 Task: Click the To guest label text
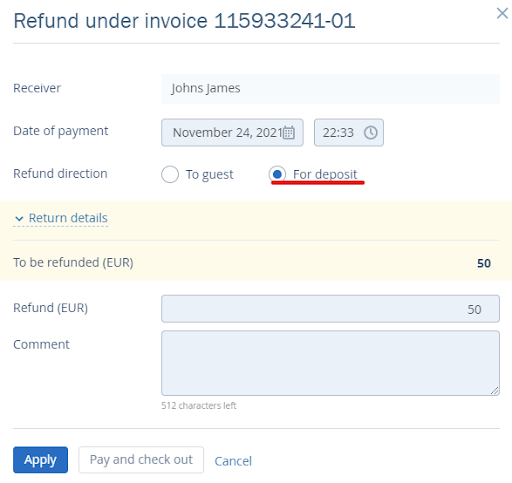tap(210, 174)
